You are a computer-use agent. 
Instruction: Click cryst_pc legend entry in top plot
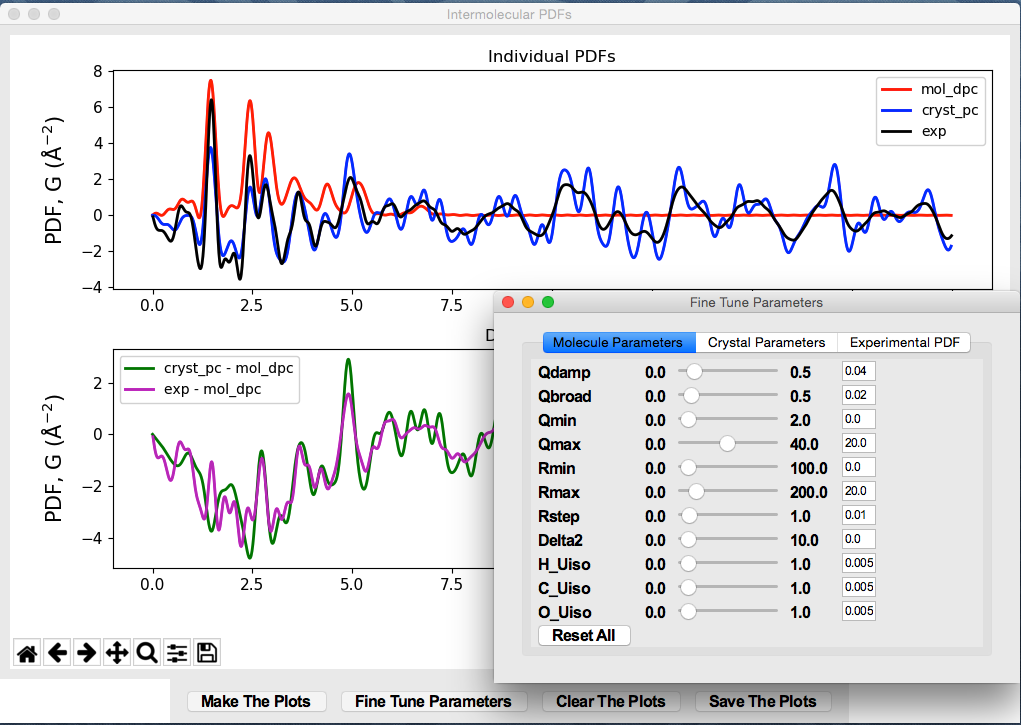tap(930, 110)
